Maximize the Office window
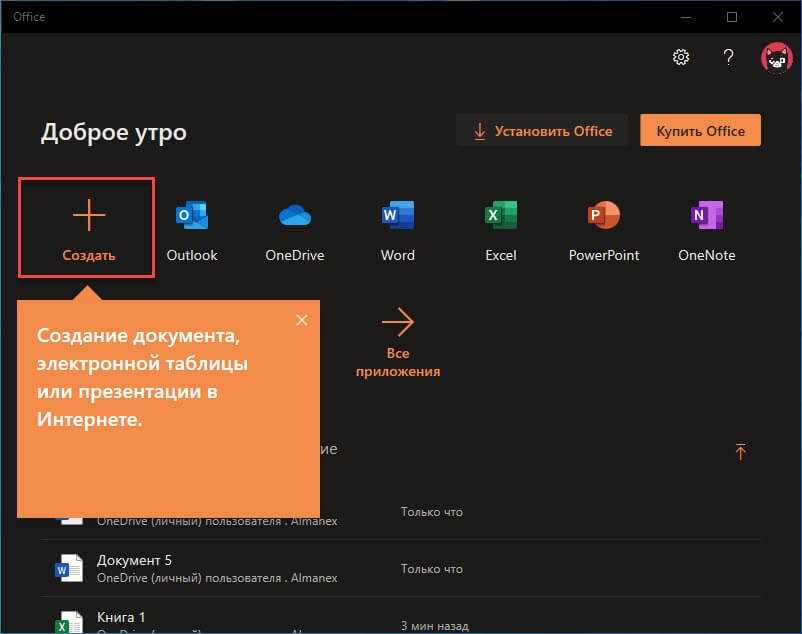This screenshot has height=634, width=802. [732, 17]
